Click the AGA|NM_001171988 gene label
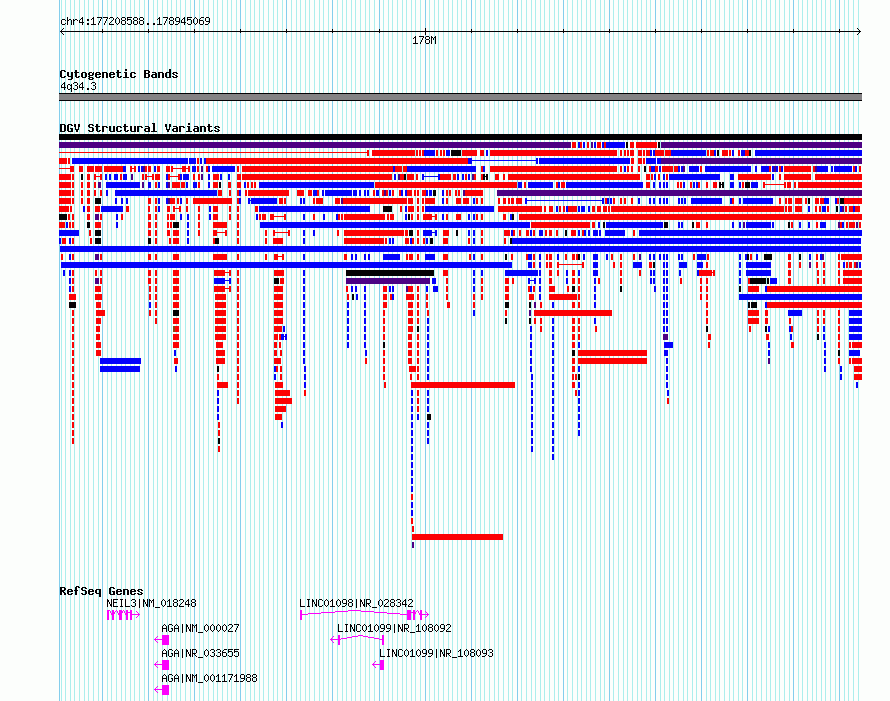 click(209, 678)
